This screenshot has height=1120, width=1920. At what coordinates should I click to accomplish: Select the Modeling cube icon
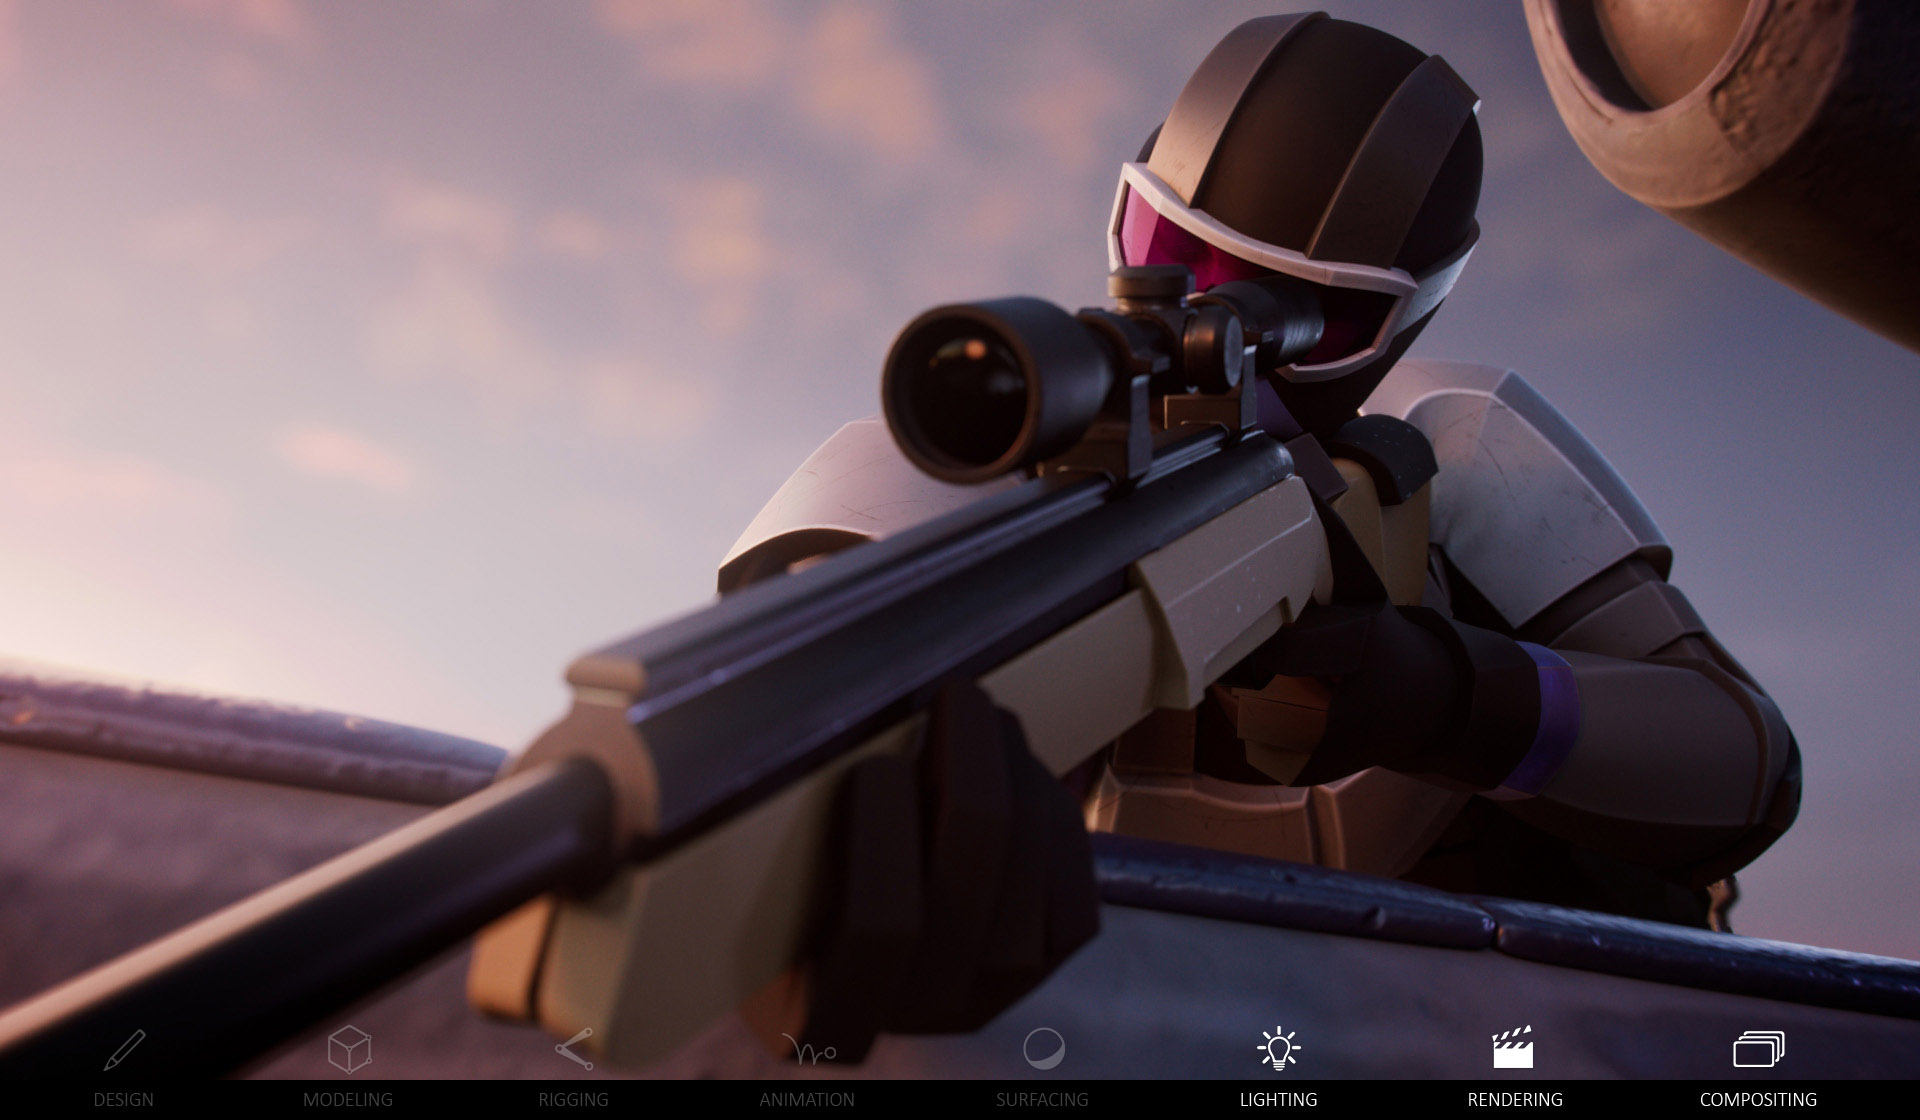349,1049
